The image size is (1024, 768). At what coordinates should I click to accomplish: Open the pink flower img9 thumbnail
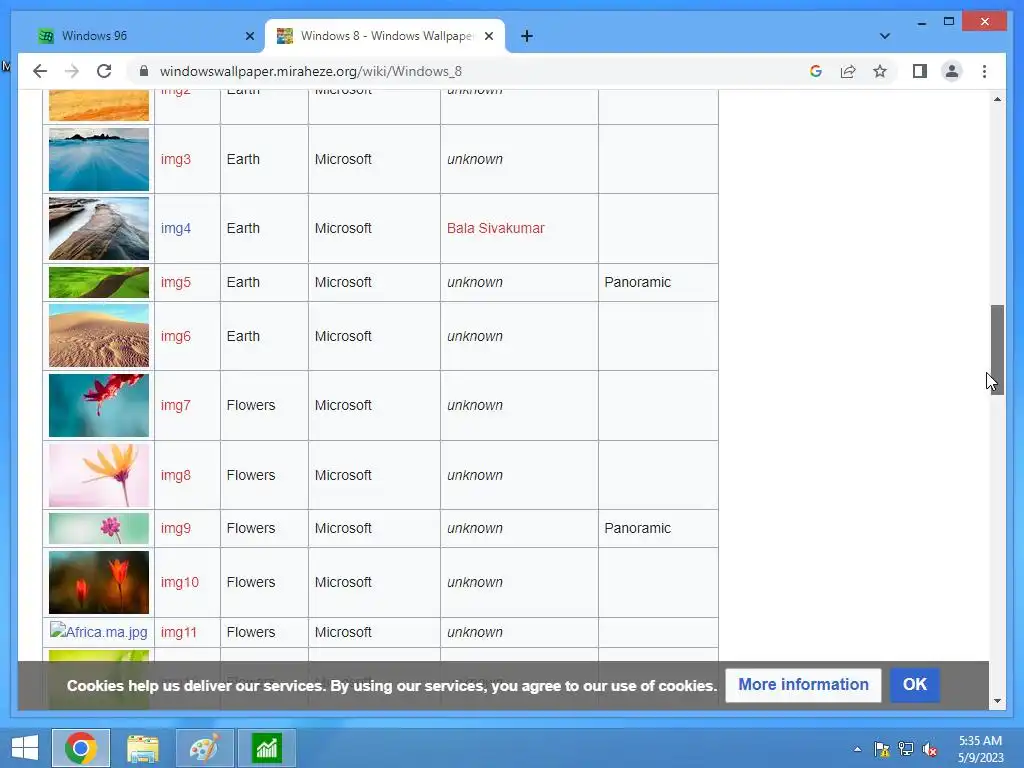(99, 528)
